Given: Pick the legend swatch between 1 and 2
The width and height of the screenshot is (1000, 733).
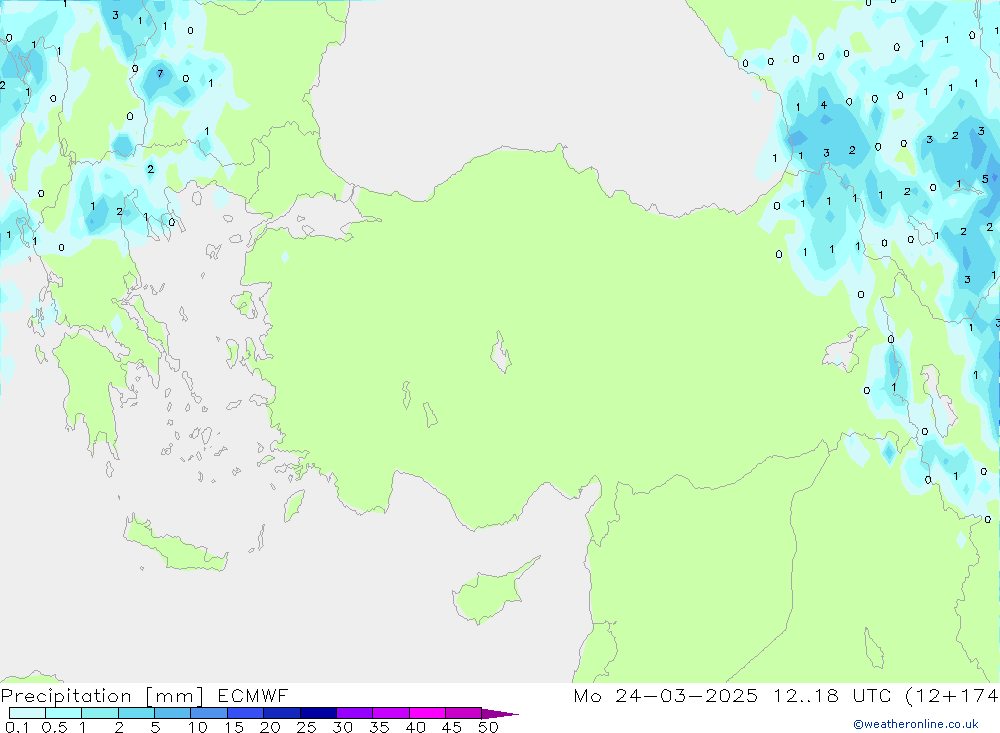Looking at the screenshot, I should [100, 713].
